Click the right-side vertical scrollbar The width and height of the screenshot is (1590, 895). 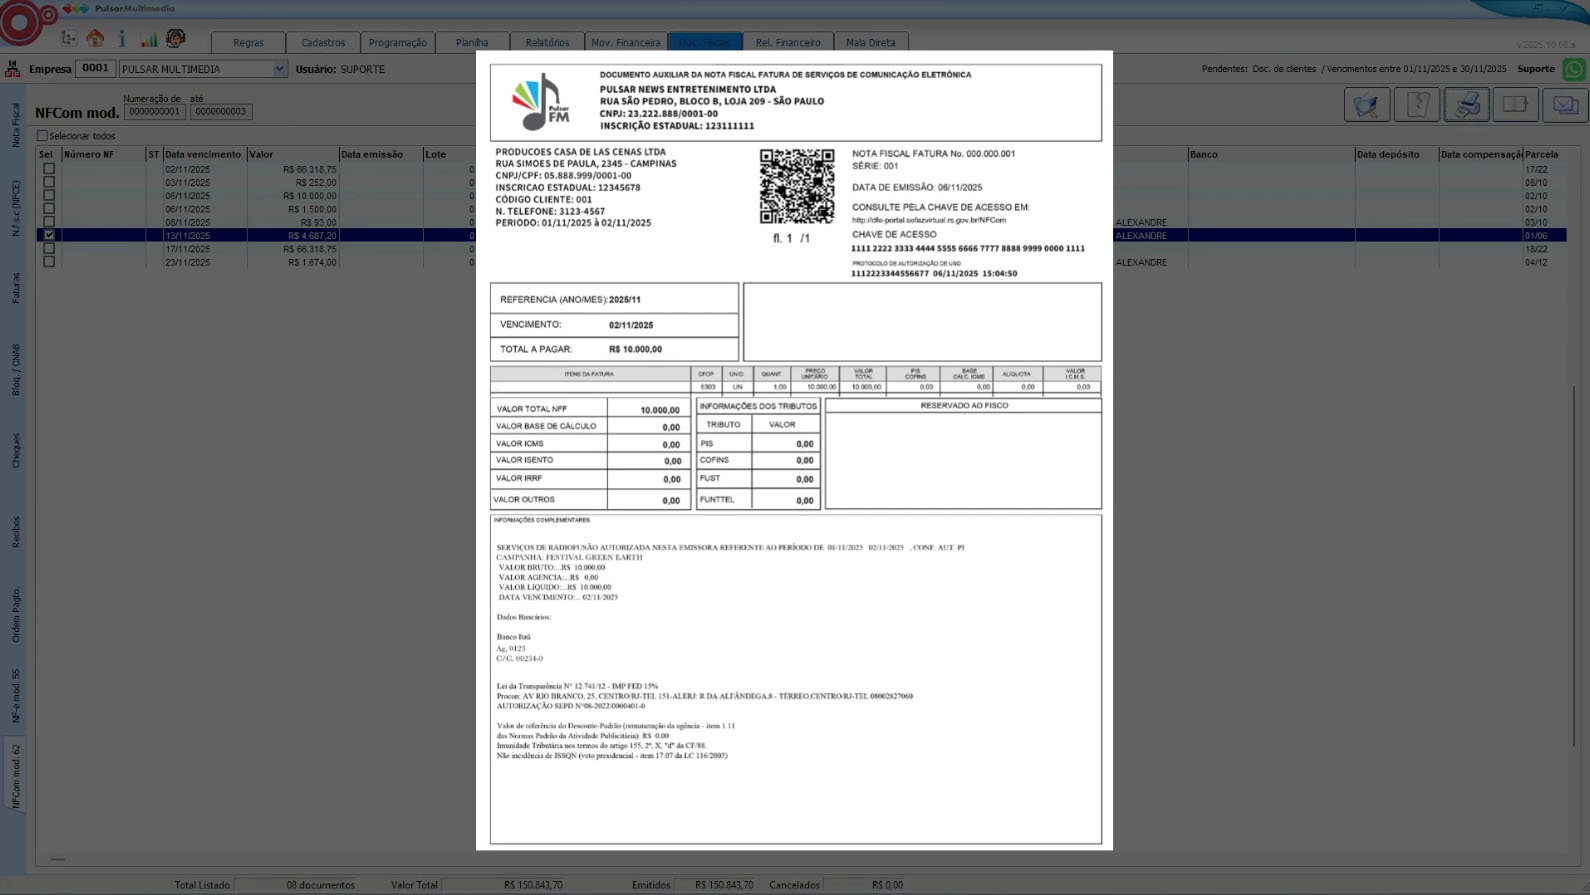(1574, 560)
